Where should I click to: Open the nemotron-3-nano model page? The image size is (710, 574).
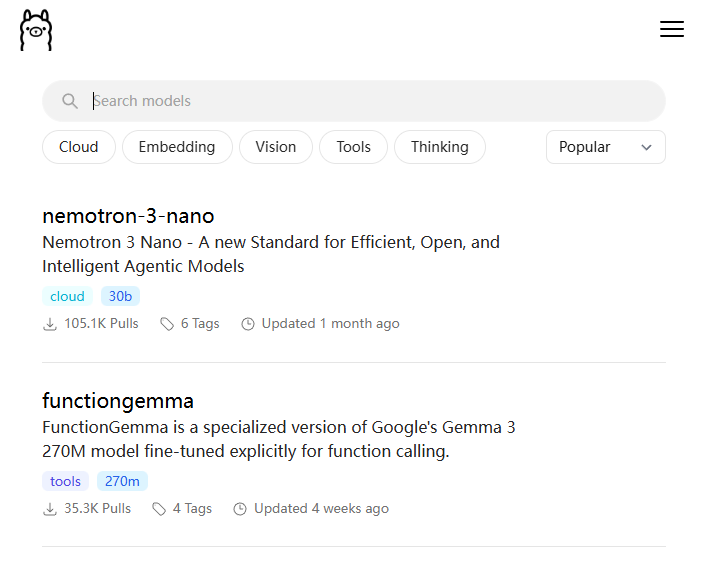click(x=128, y=216)
